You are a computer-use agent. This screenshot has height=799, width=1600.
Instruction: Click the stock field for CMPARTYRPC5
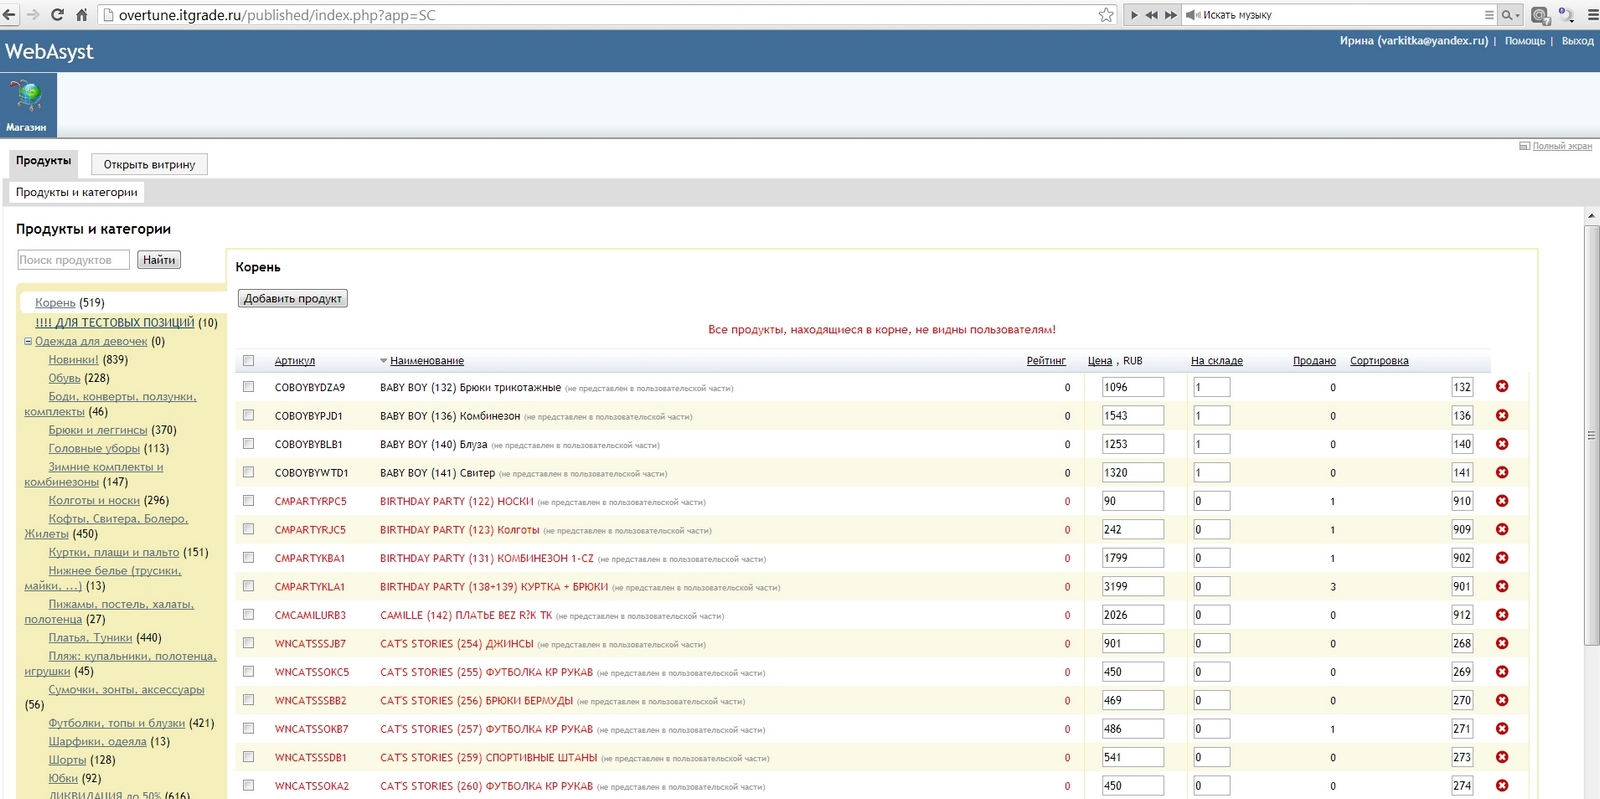pyautogui.click(x=1211, y=501)
